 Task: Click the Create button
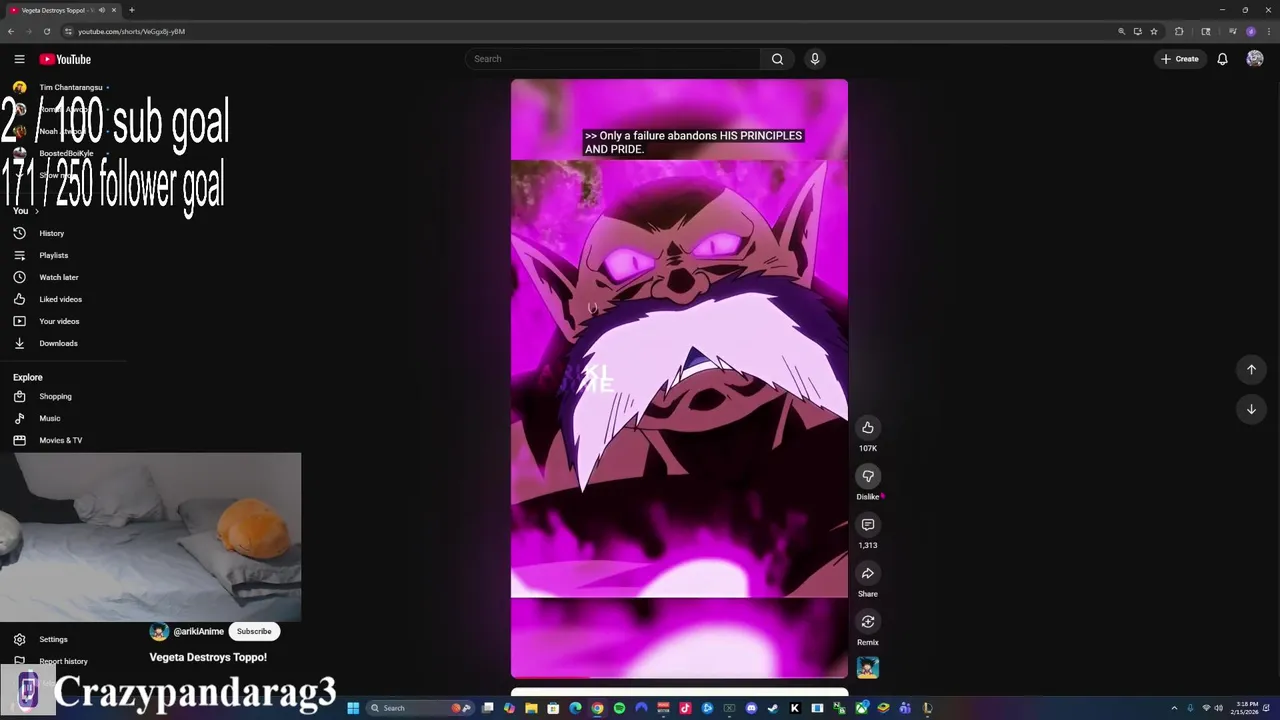pyautogui.click(x=1180, y=59)
